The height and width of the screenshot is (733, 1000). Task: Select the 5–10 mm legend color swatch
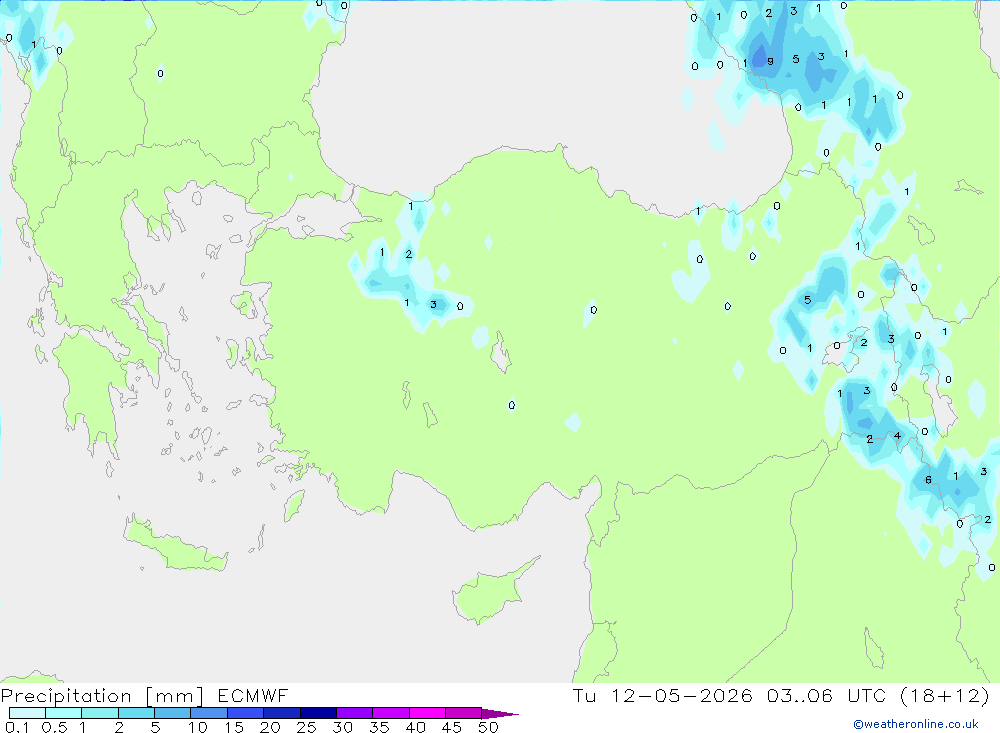point(173,713)
